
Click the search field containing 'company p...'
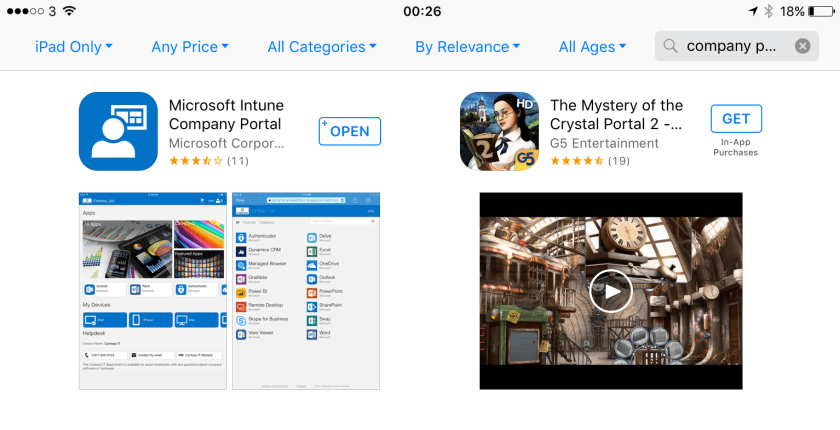point(735,46)
